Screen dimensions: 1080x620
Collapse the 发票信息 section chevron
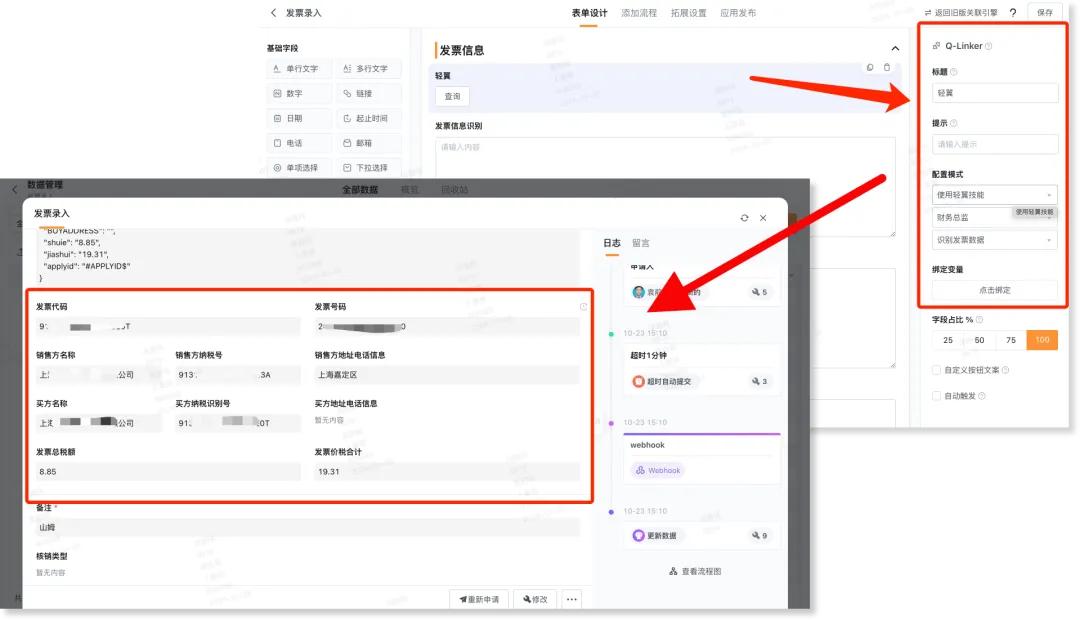click(x=895, y=49)
